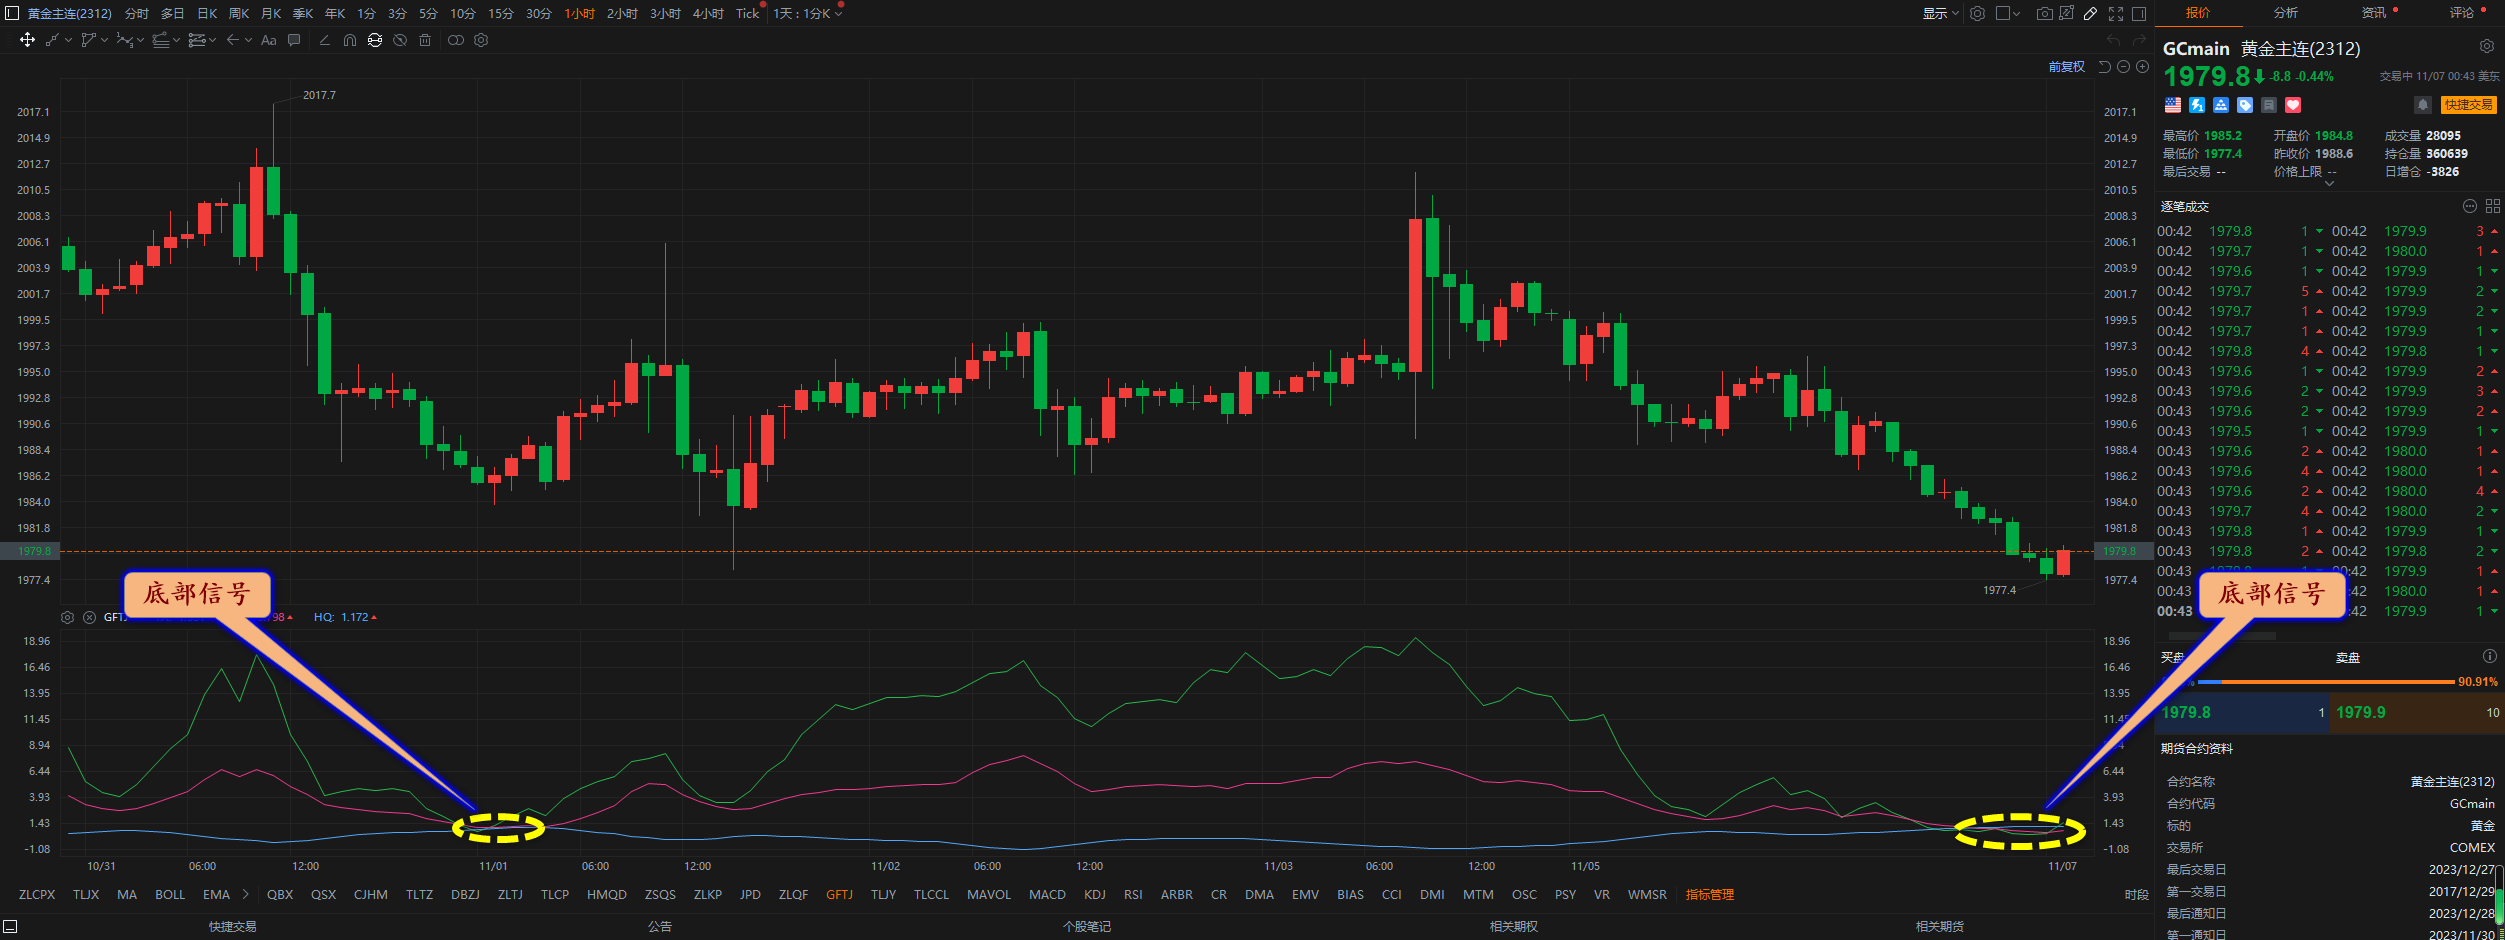Select the crosshair move tool
This screenshot has height=940, width=2505.
[x=27, y=40]
